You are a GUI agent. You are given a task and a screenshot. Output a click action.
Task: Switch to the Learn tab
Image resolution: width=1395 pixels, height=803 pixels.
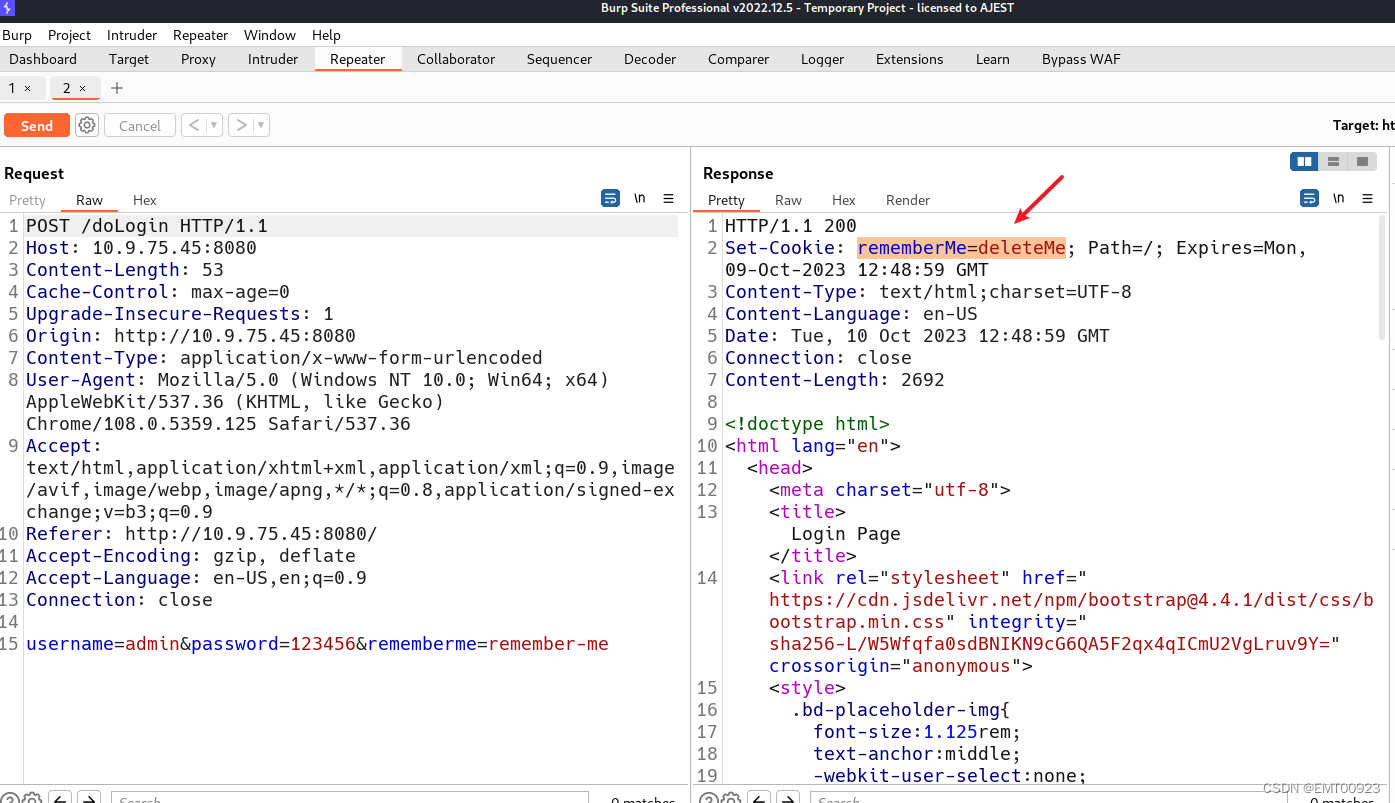pyautogui.click(x=992, y=59)
